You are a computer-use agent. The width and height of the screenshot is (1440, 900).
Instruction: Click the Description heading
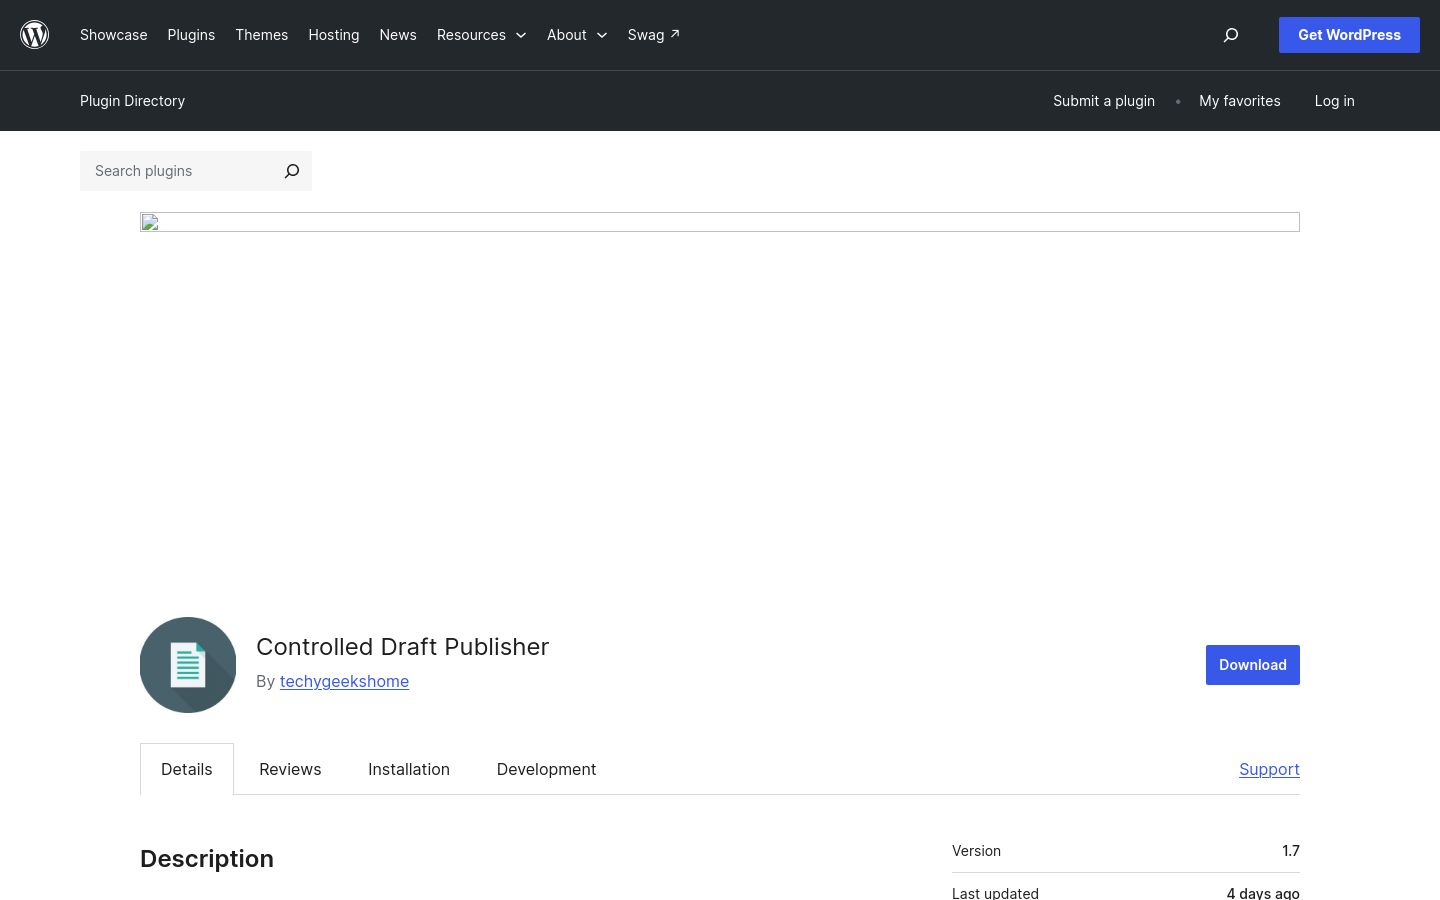click(207, 859)
